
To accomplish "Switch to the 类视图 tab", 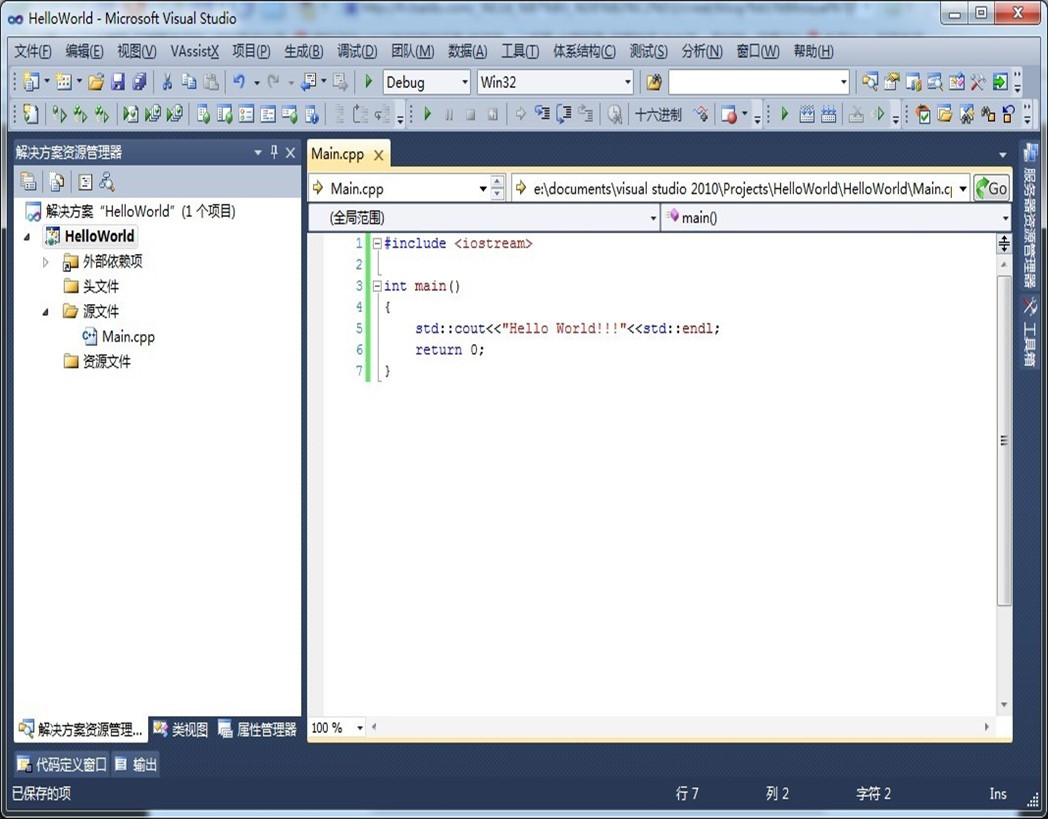I will [x=181, y=729].
